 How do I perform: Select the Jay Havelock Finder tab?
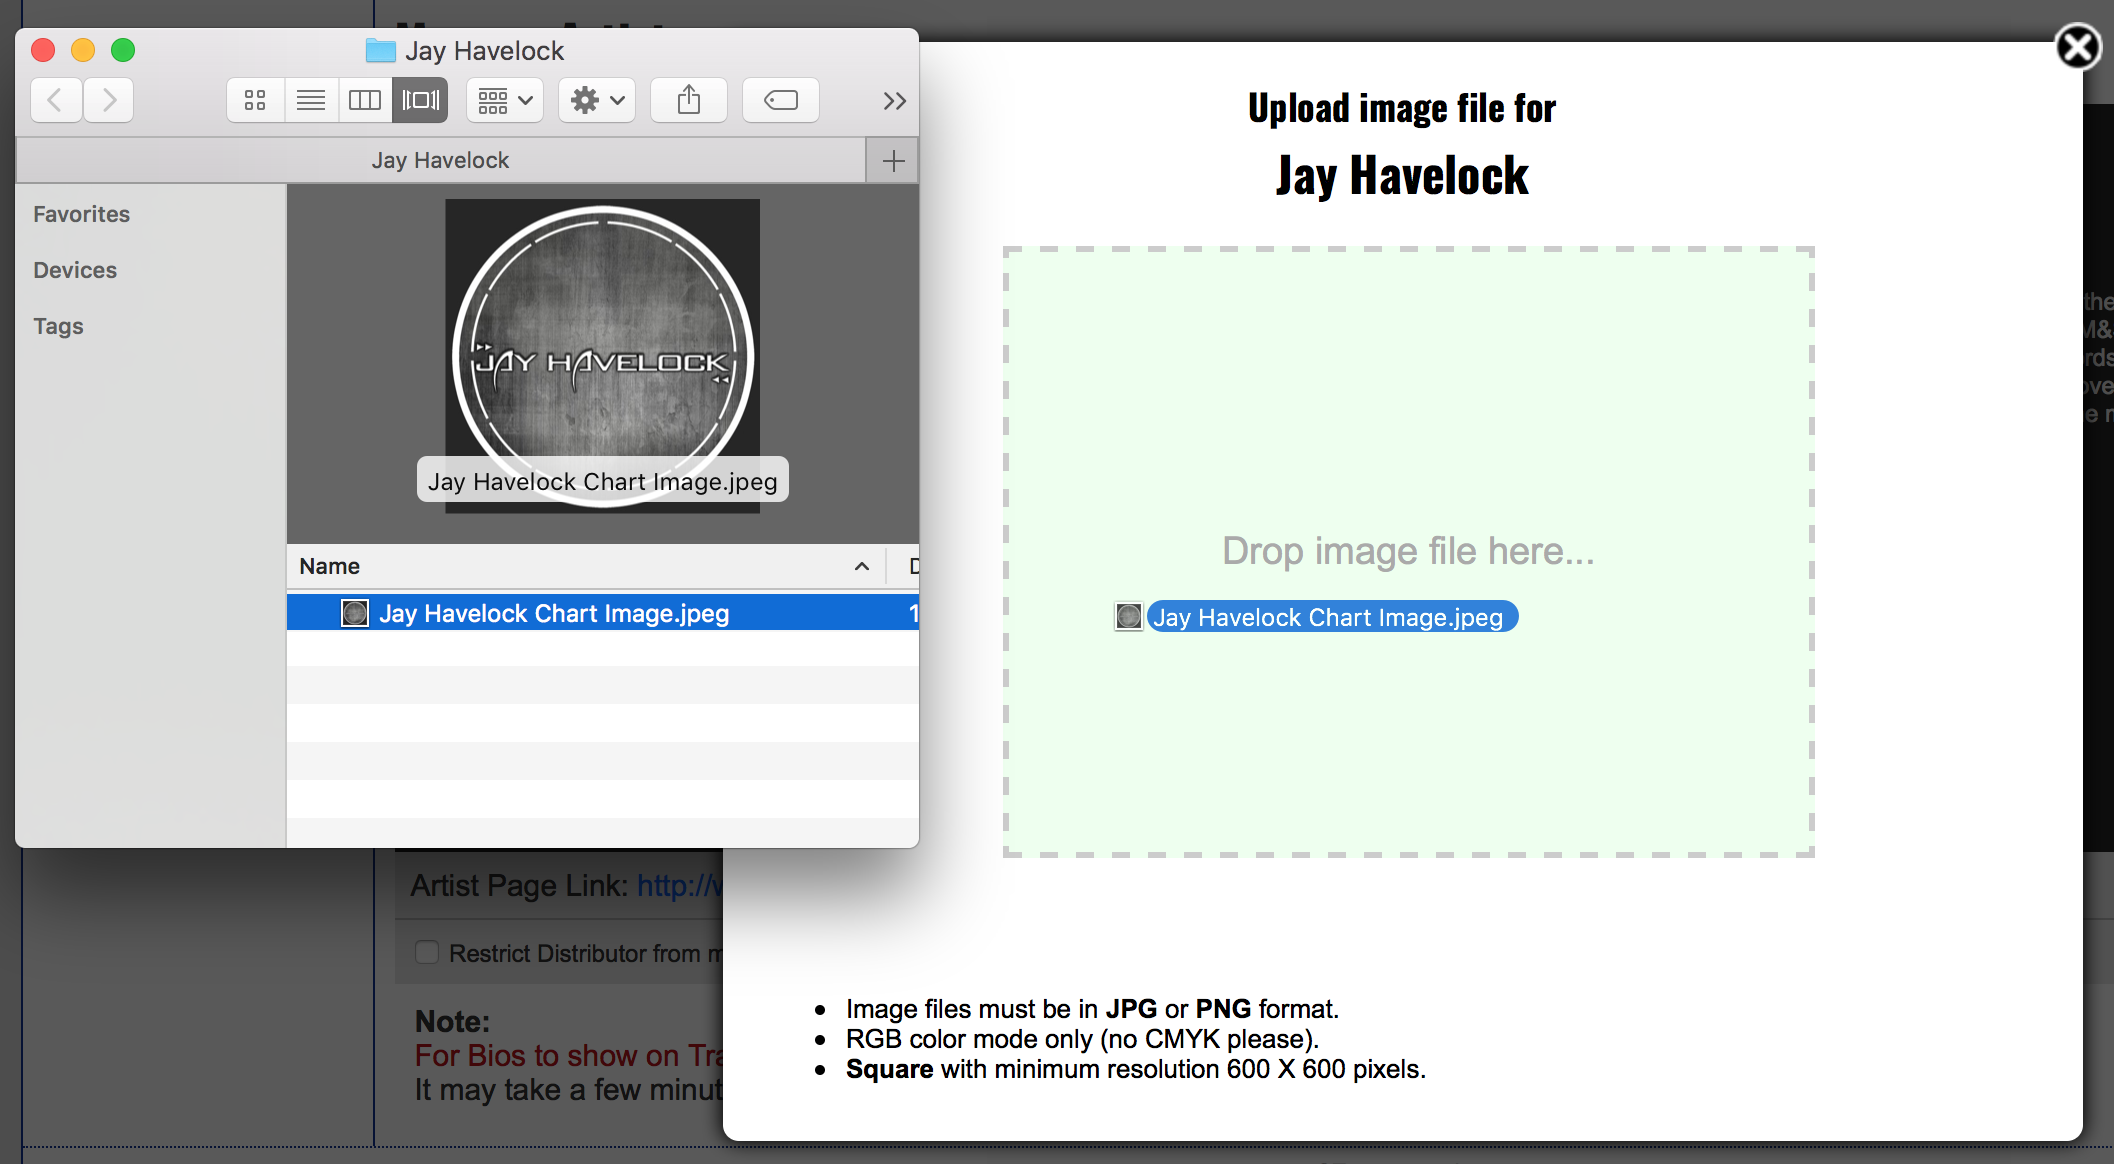[x=440, y=160]
